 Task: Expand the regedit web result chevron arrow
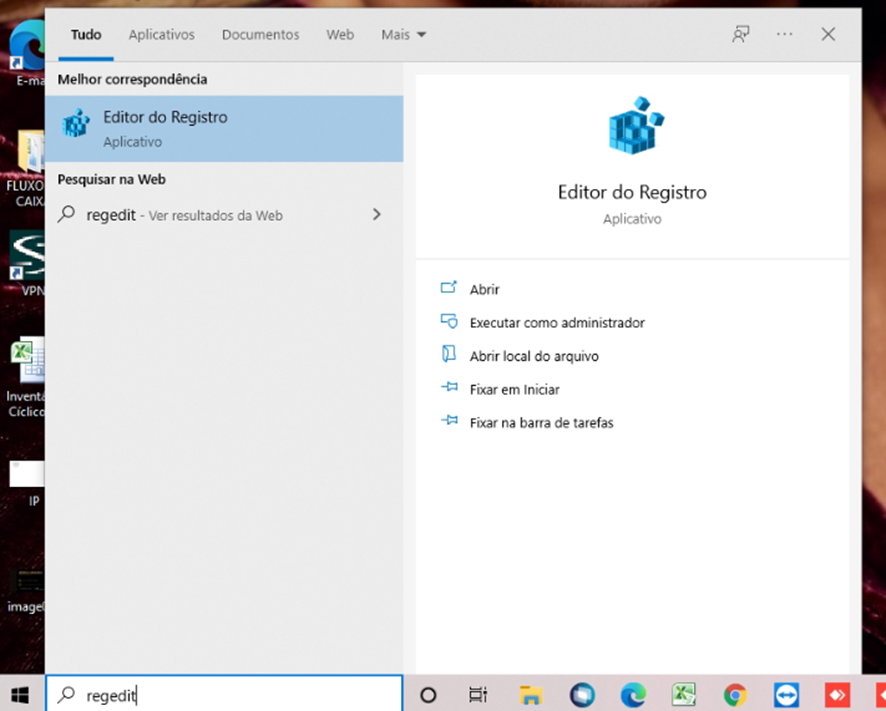[x=377, y=214]
